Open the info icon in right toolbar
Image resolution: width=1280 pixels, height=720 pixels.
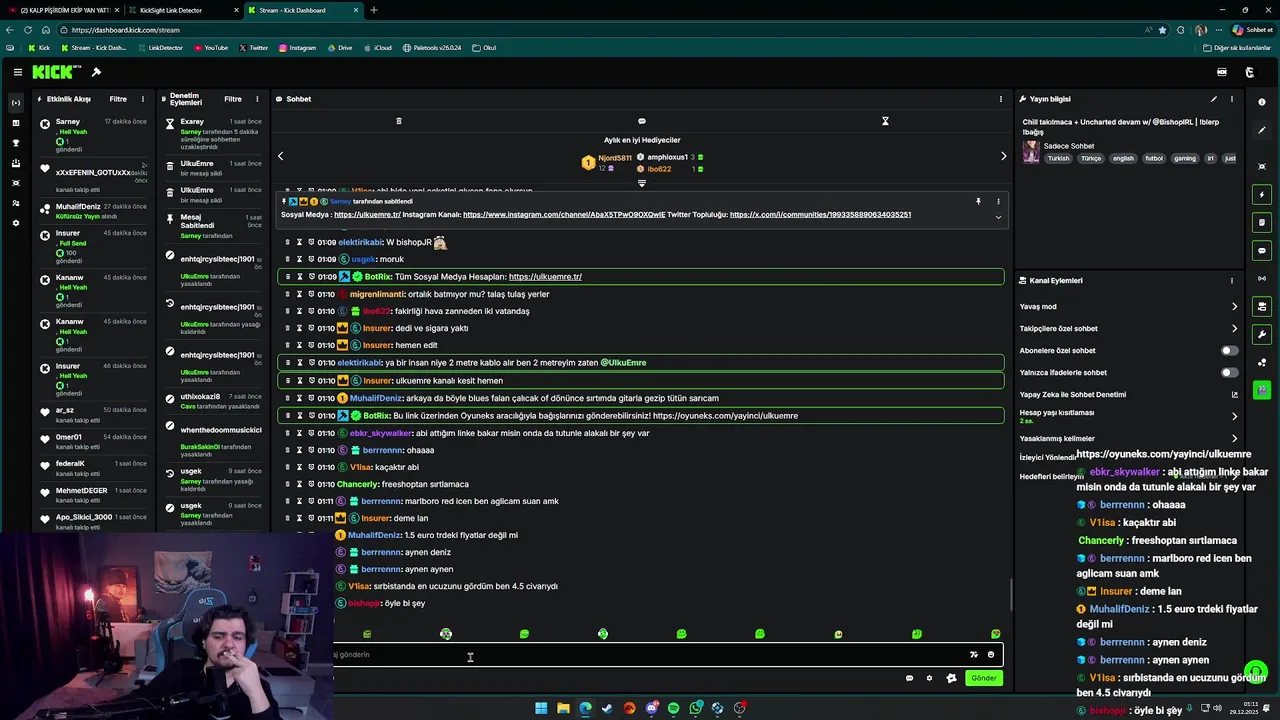coord(1262,102)
